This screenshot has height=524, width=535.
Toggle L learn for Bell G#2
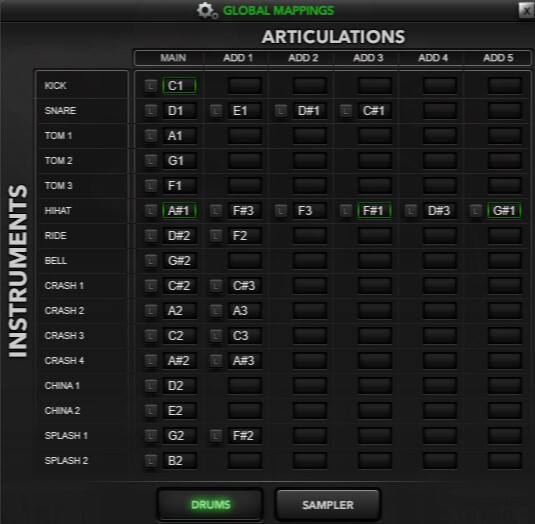point(151,261)
